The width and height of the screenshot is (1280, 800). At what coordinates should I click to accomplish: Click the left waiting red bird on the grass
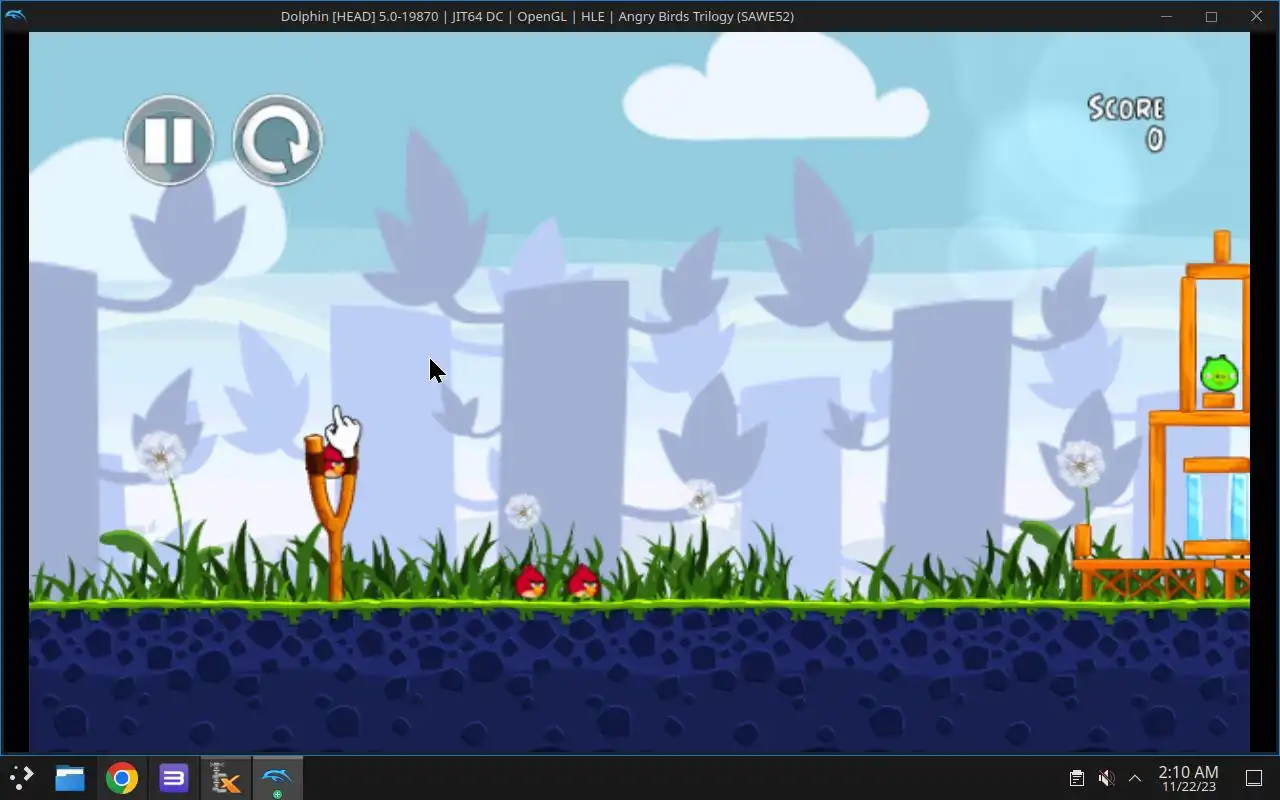[x=530, y=581]
